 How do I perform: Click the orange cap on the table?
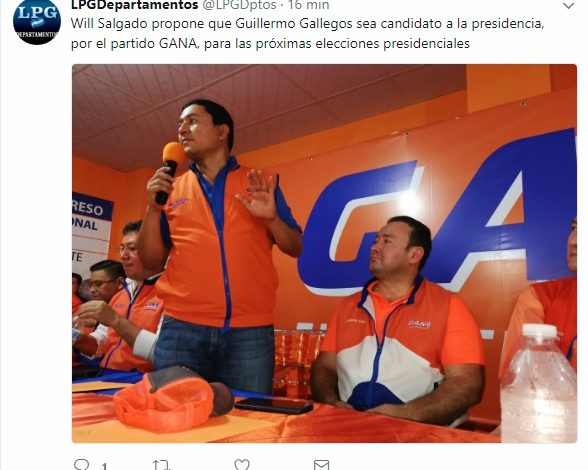pyautogui.click(x=173, y=399)
